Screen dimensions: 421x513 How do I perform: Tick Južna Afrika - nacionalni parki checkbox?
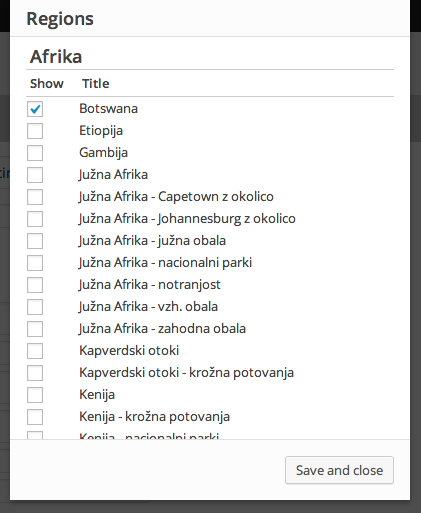pos(35,263)
